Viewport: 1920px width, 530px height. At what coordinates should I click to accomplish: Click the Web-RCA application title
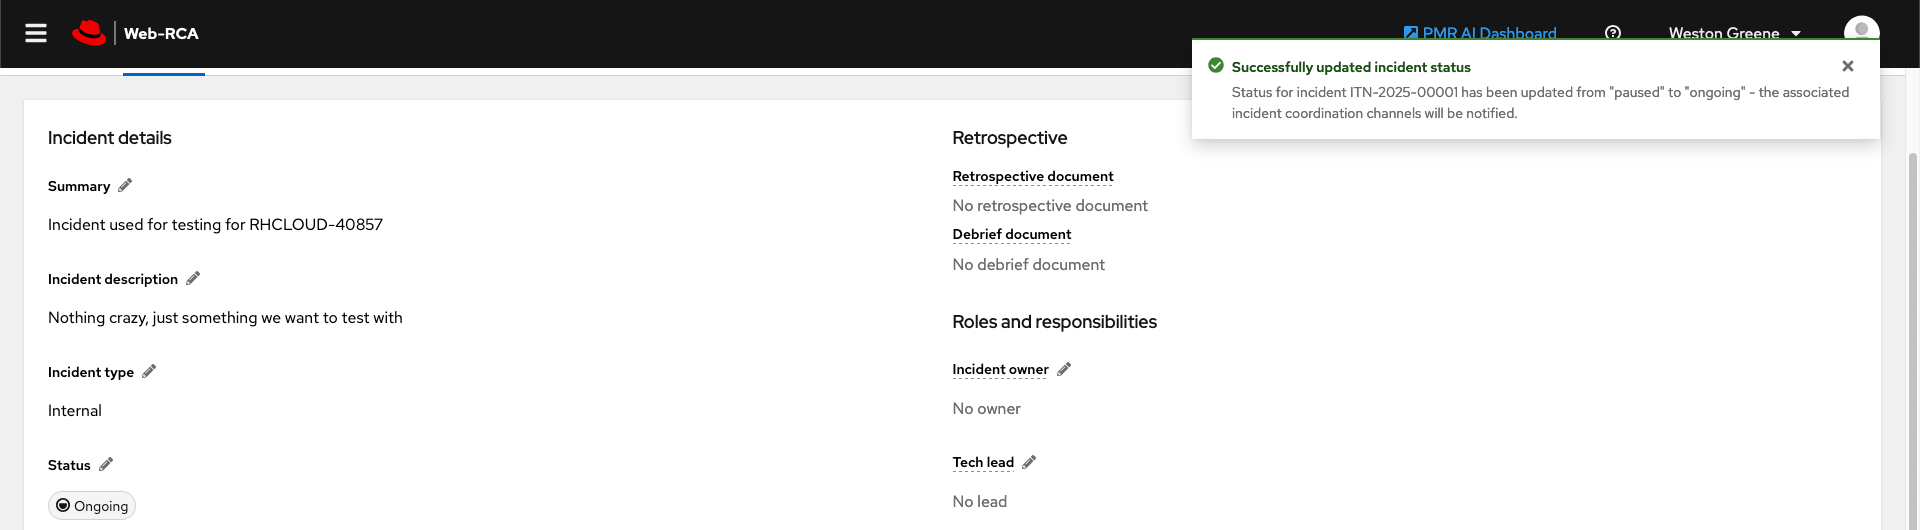(161, 33)
